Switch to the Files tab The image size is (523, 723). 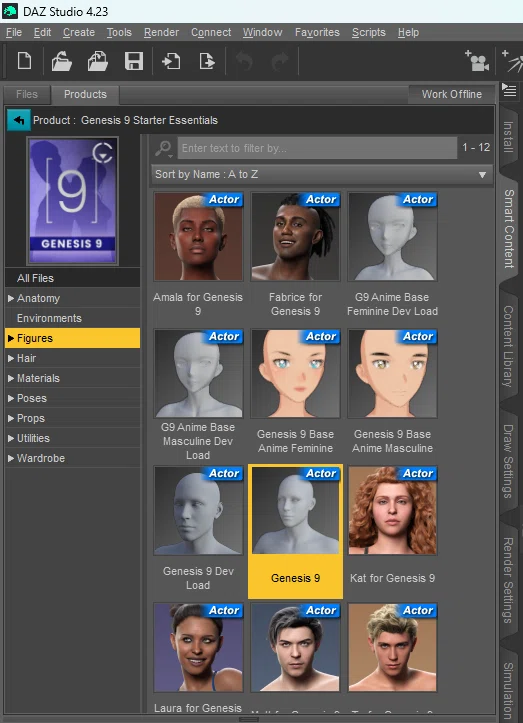pyautogui.click(x=27, y=94)
